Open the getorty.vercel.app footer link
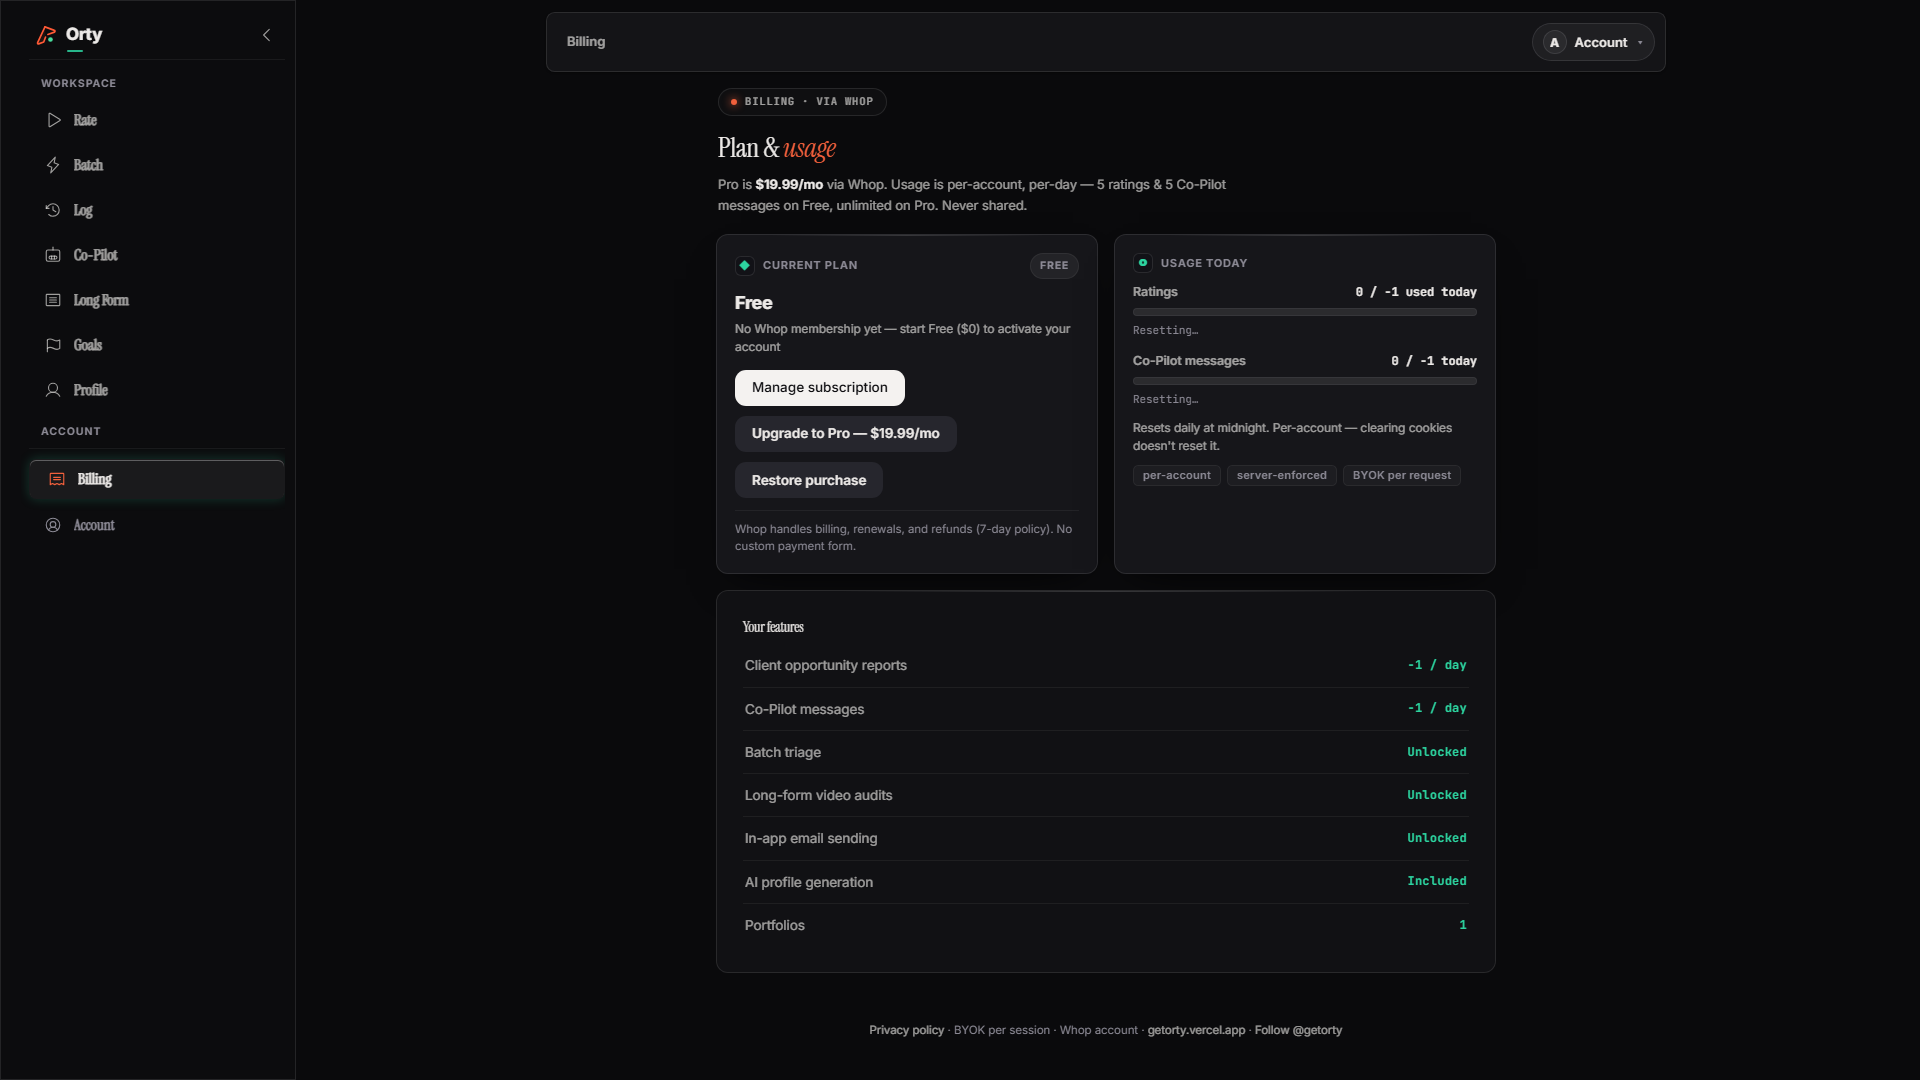The height and width of the screenshot is (1080, 1920). [1196, 1030]
